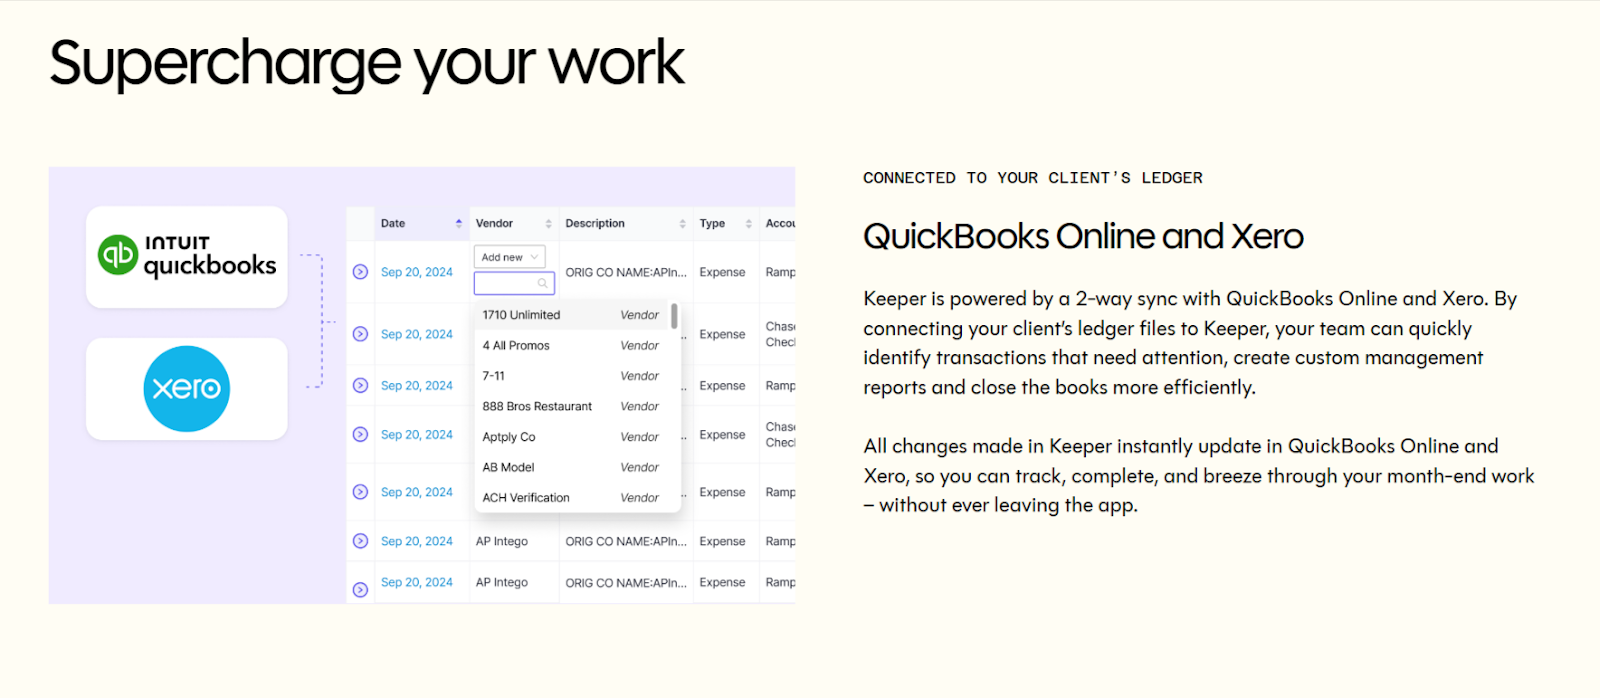Image resolution: width=1600 pixels, height=698 pixels.
Task: Click the Type column sort icon
Action: (x=748, y=224)
